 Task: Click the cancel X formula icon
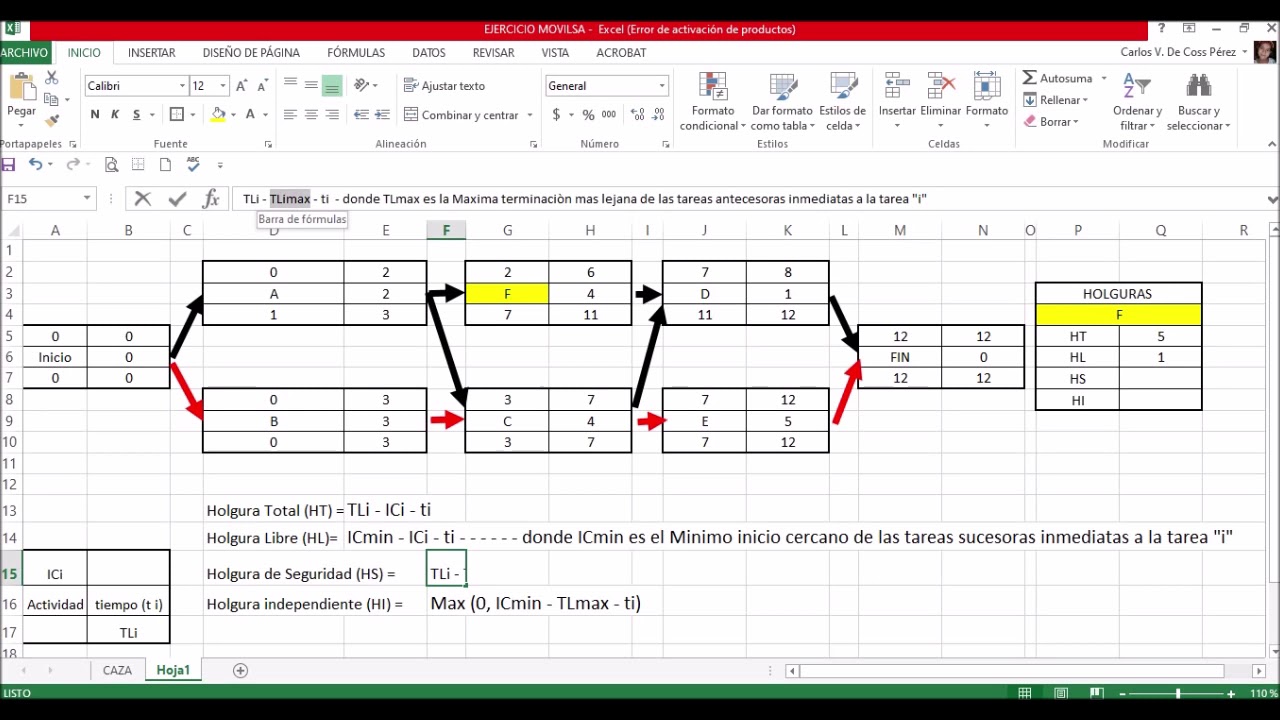[x=143, y=199]
